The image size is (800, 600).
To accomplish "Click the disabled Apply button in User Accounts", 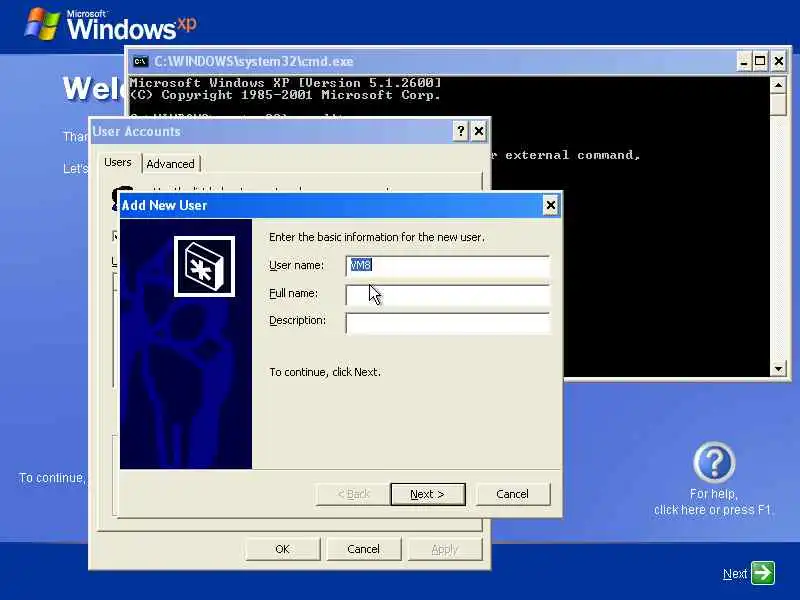I will [x=444, y=549].
